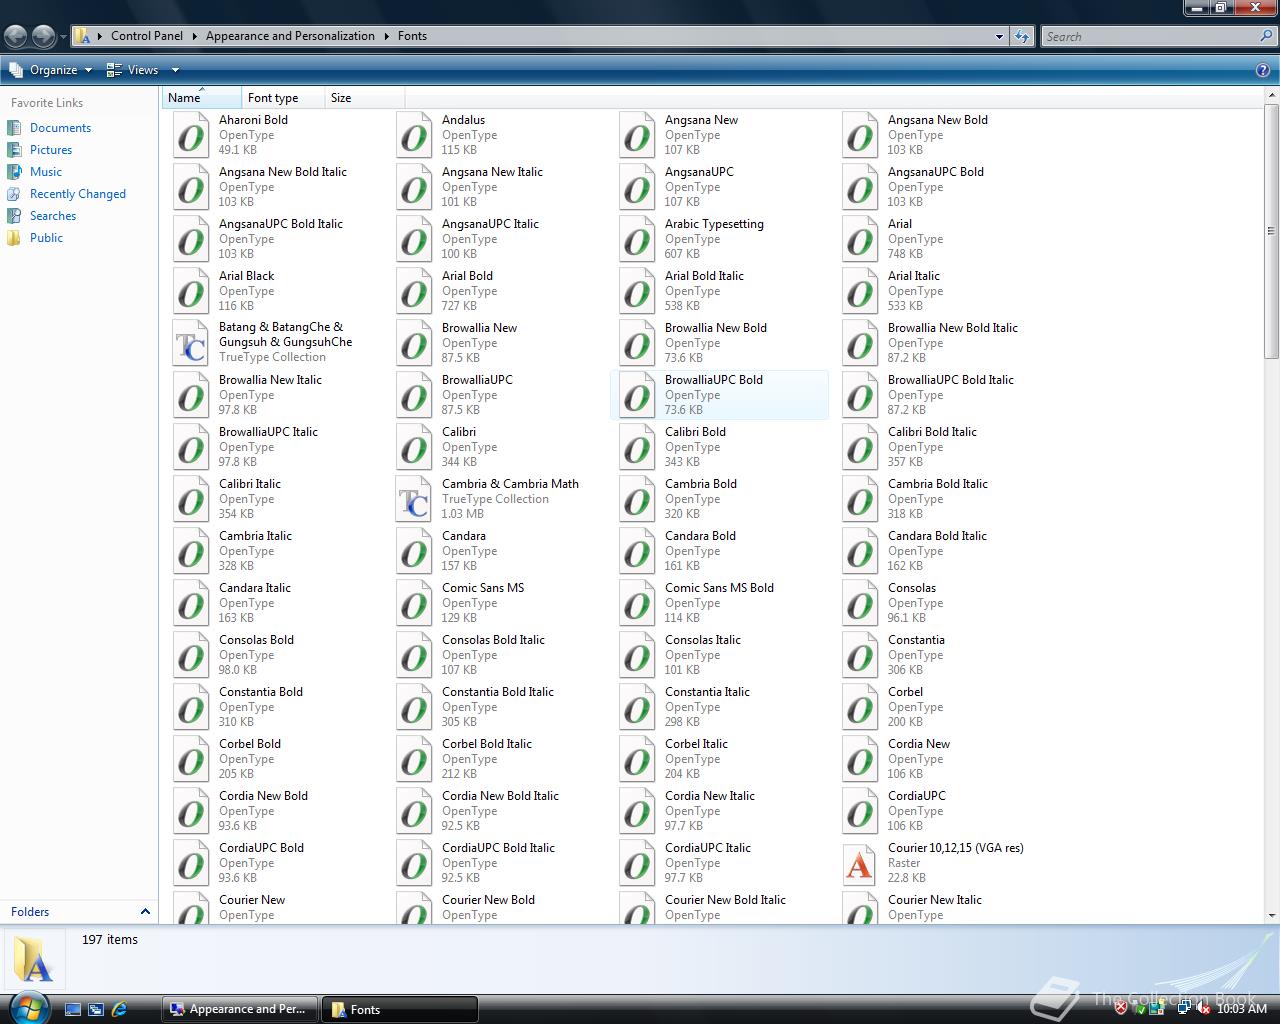Expand breadcrumb arrow after Appearance and Personalization
Viewport: 1280px width, 1024px height.
tap(386, 36)
